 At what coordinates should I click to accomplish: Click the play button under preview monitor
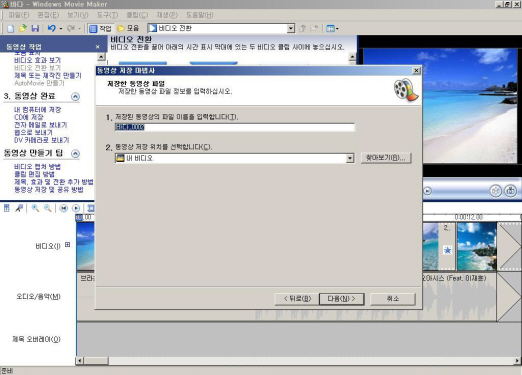(x=428, y=191)
